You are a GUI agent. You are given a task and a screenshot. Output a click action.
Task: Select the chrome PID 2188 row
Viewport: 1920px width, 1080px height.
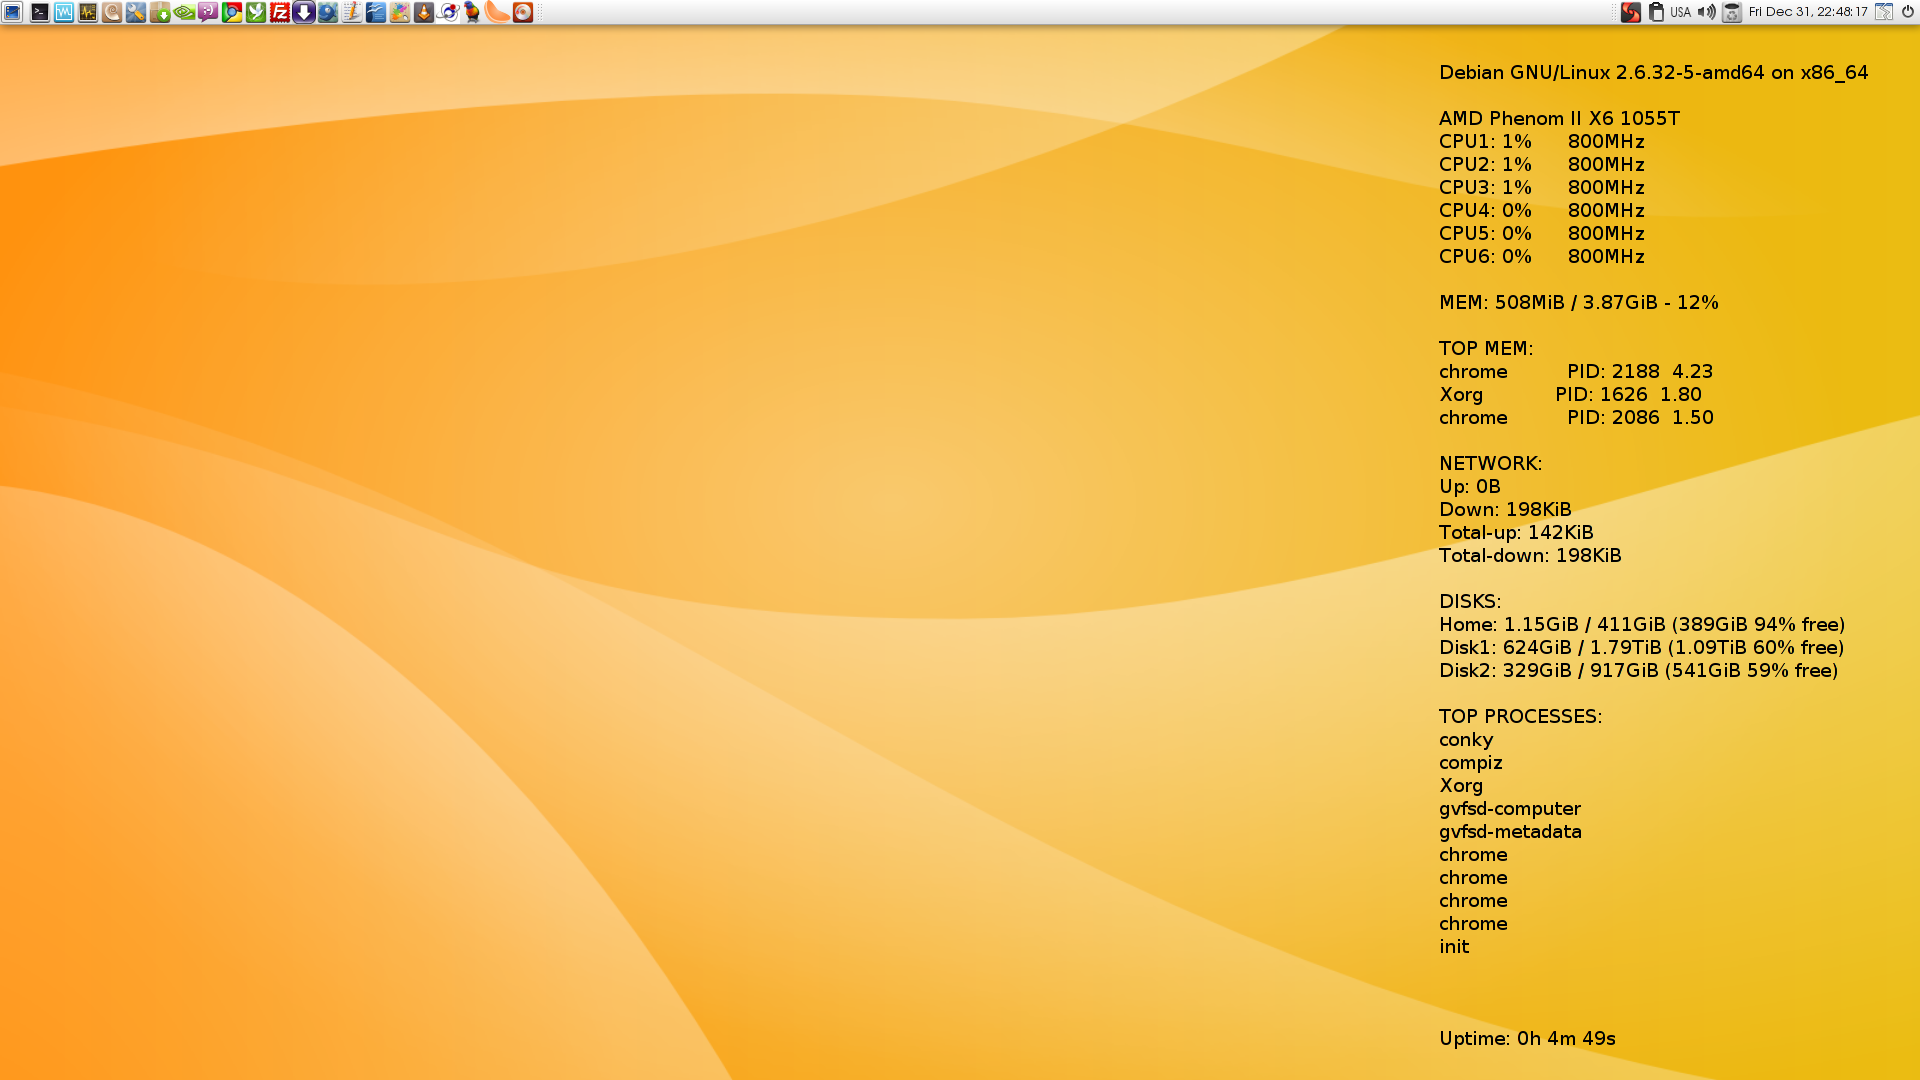[x=1576, y=372]
